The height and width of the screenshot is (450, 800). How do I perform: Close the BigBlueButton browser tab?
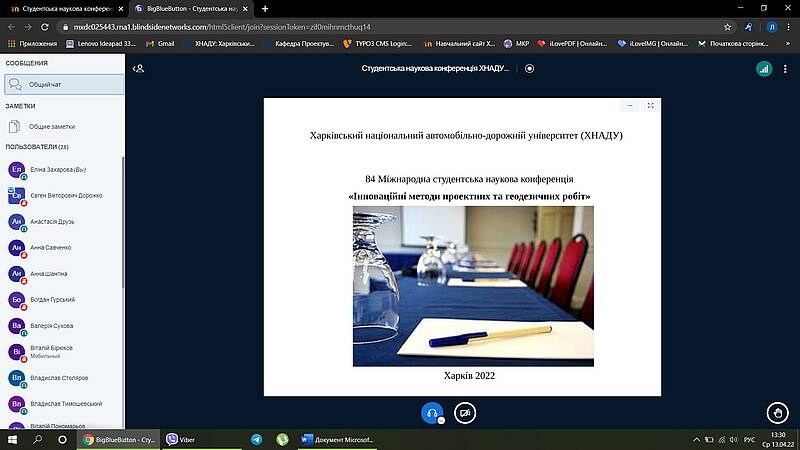[x=245, y=9]
